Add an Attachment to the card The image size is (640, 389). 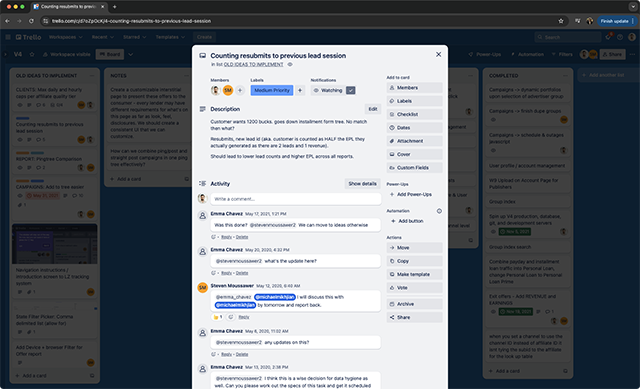(x=414, y=141)
